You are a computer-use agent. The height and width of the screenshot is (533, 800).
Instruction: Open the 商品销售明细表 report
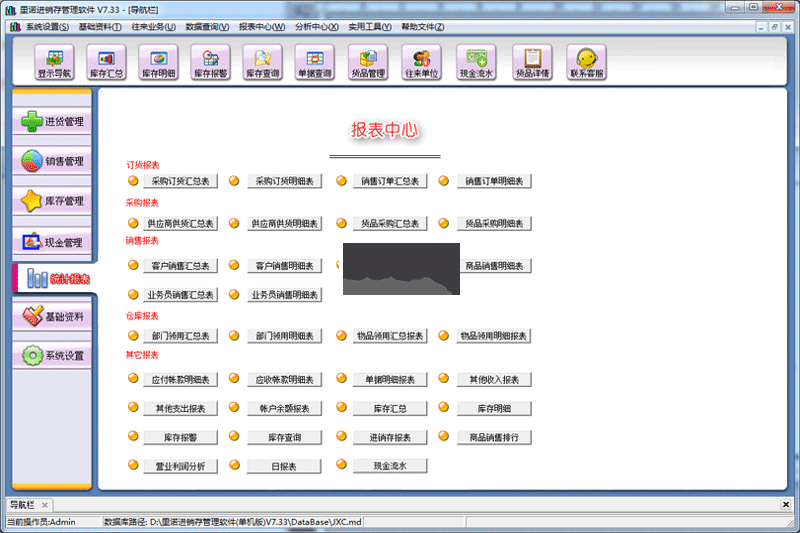pyautogui.click(x=495, y=266)
